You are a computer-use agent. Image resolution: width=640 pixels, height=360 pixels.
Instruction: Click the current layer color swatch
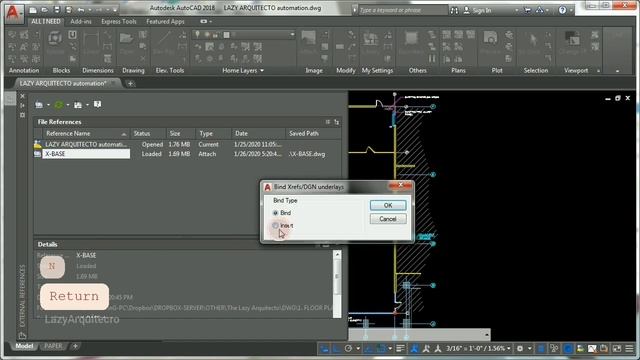click(x=227, y=35)
